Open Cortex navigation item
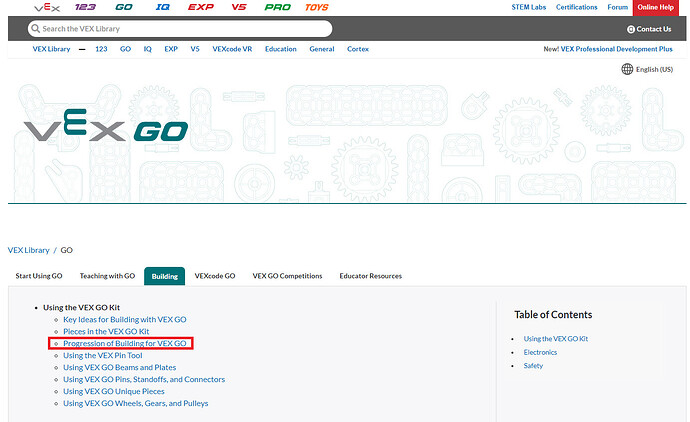 click(x=358, y=49)
